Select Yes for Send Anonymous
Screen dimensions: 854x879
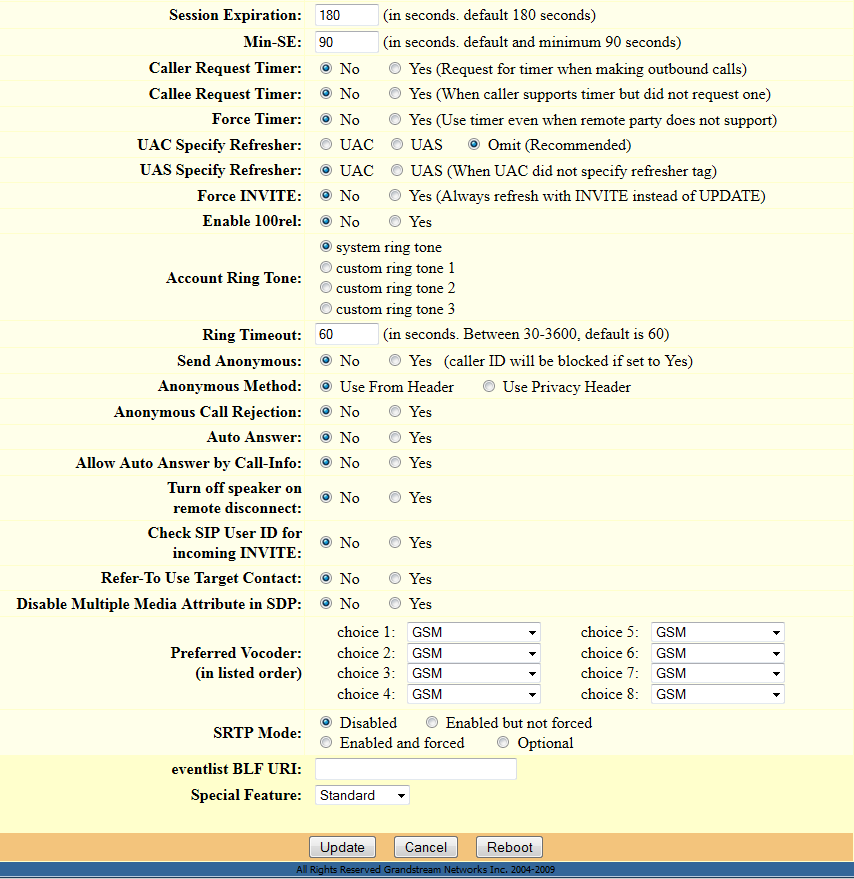point(395,360)
